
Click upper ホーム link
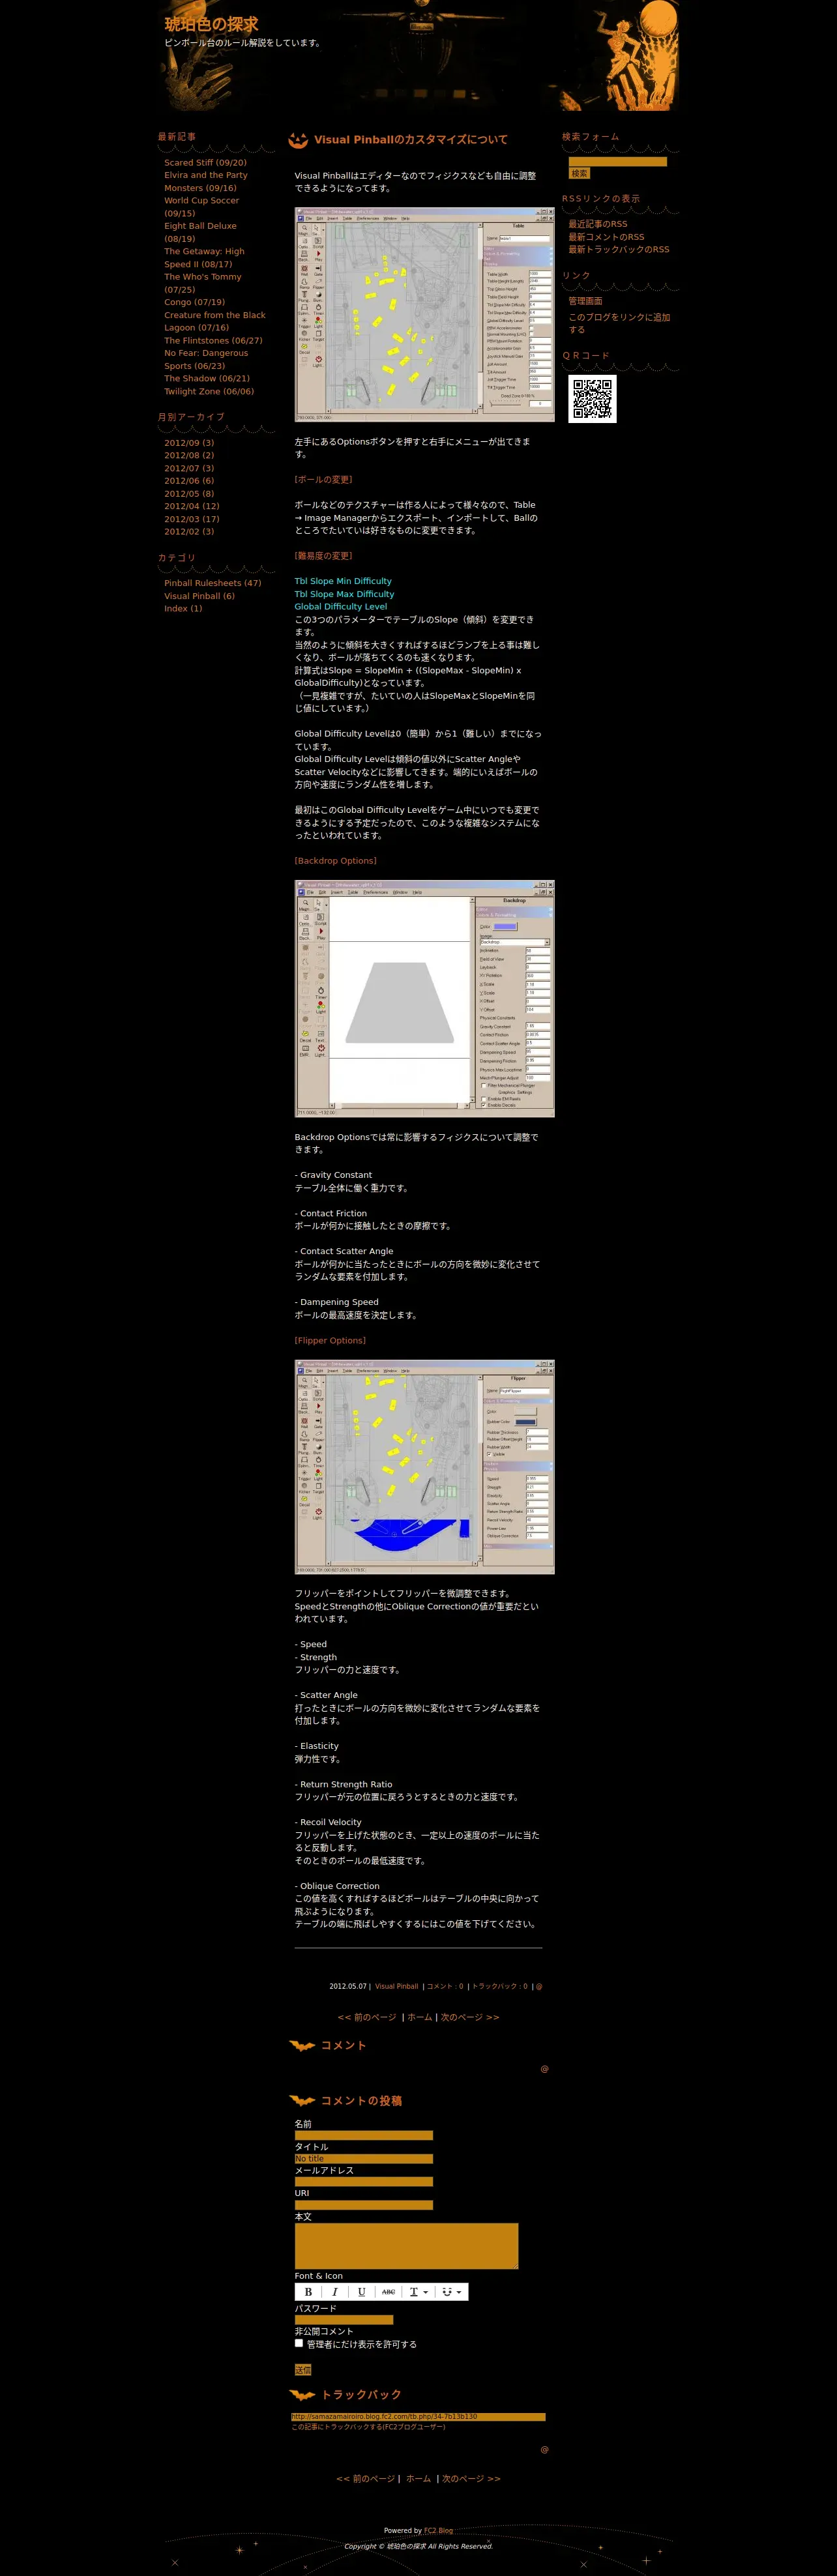coord(419,2017)
